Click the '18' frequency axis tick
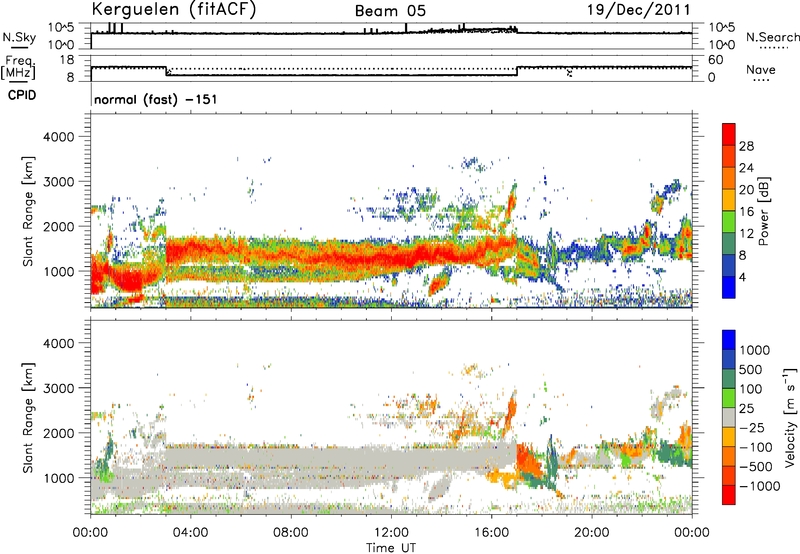The height and width of the screenshot is (554, 800). [66, 60]
